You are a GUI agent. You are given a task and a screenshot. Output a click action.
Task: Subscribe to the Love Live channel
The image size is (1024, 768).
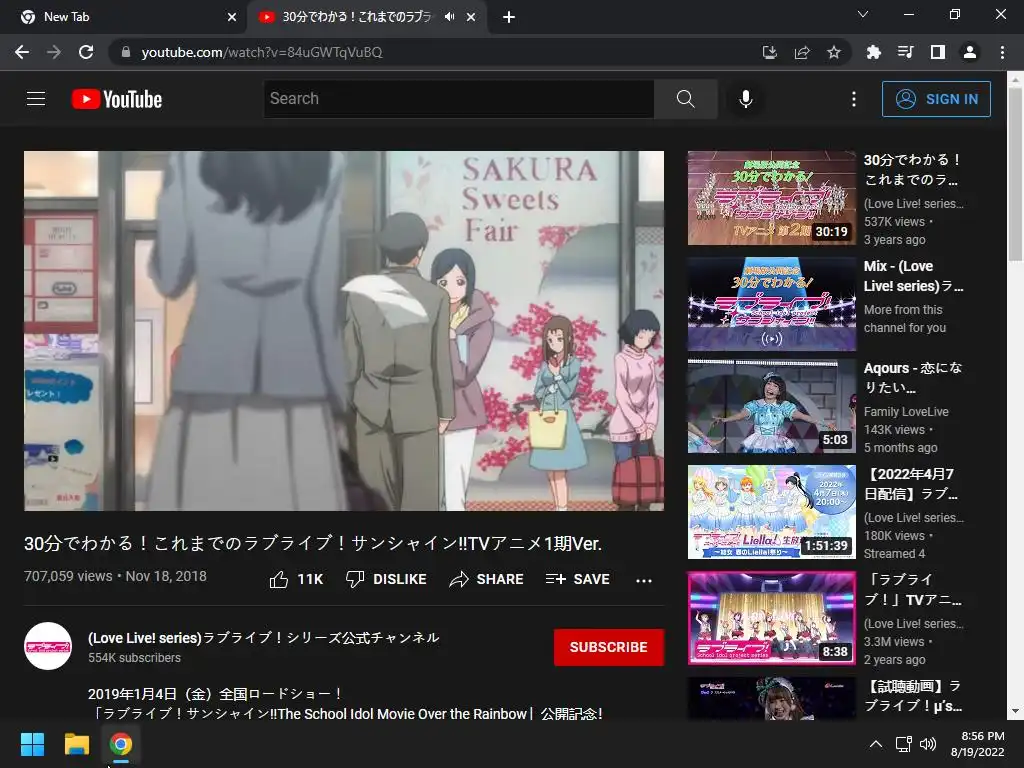tap(609, 647)
